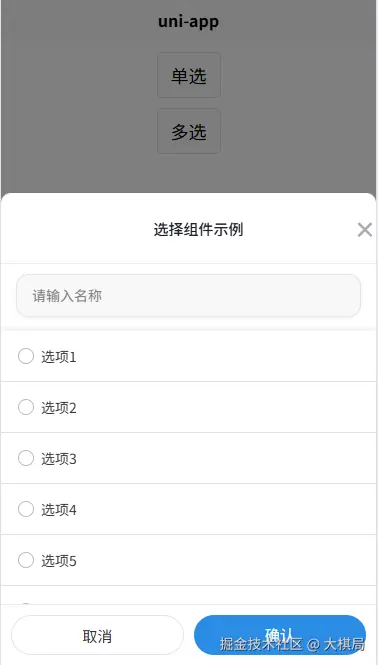Click the uni-app page title

(189, 22)
